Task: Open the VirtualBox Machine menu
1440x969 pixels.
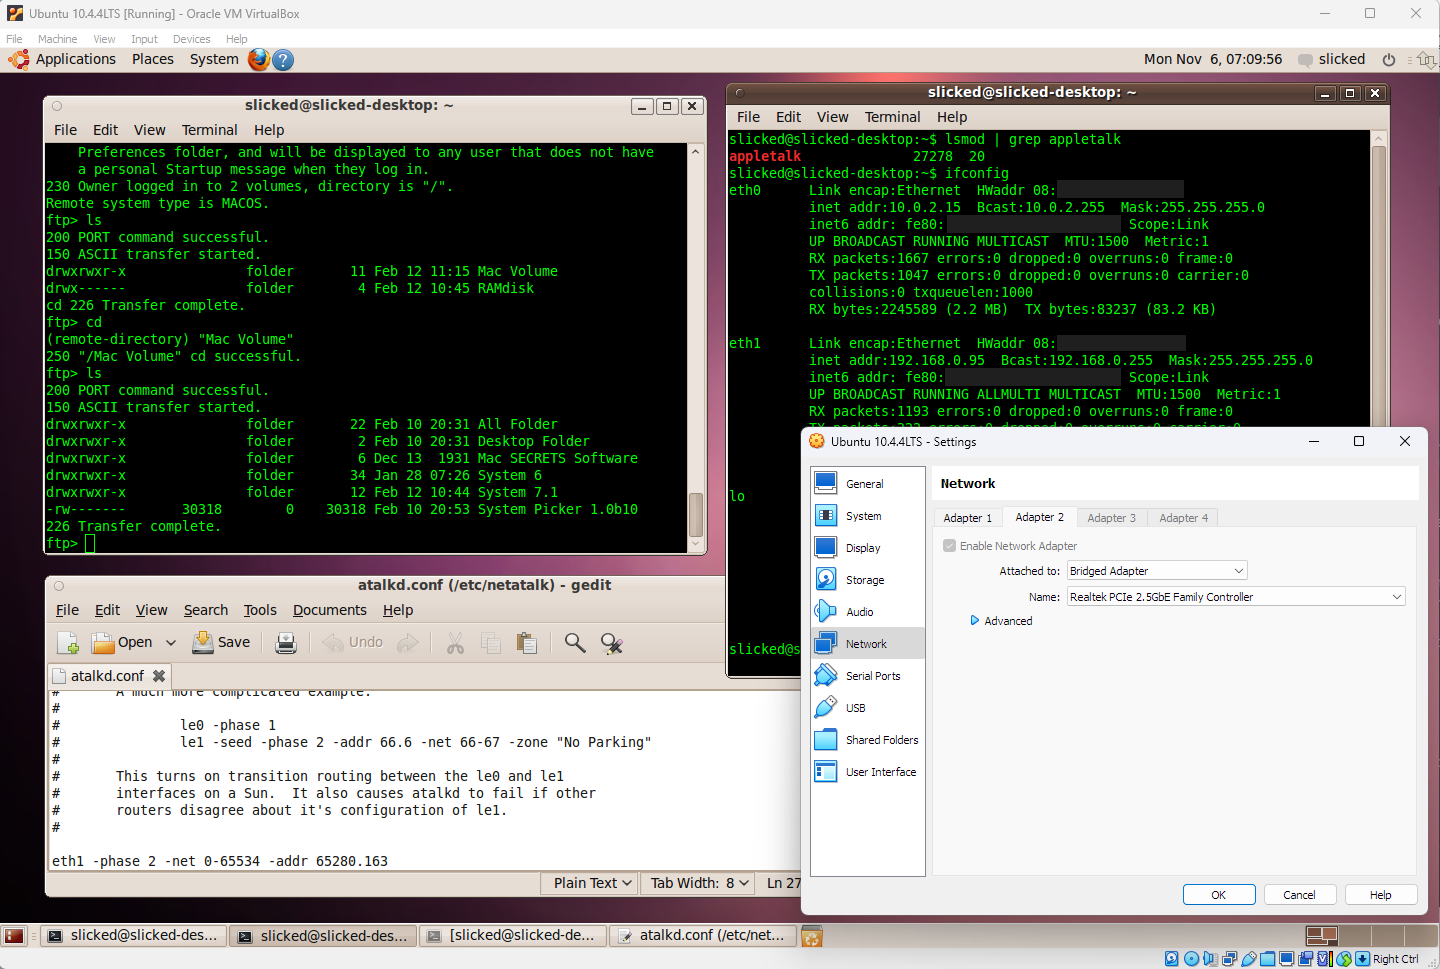Action: tap(57, 39)
